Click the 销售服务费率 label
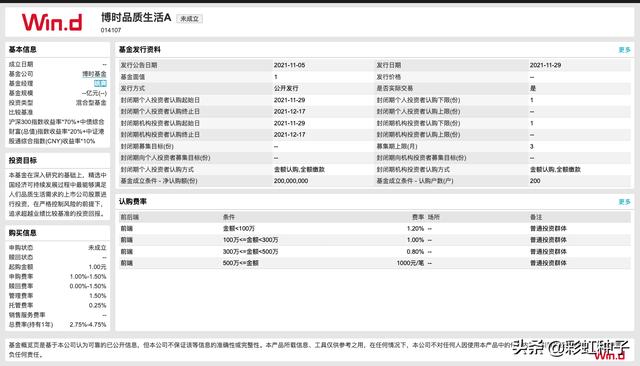 [x=27, y=315]
